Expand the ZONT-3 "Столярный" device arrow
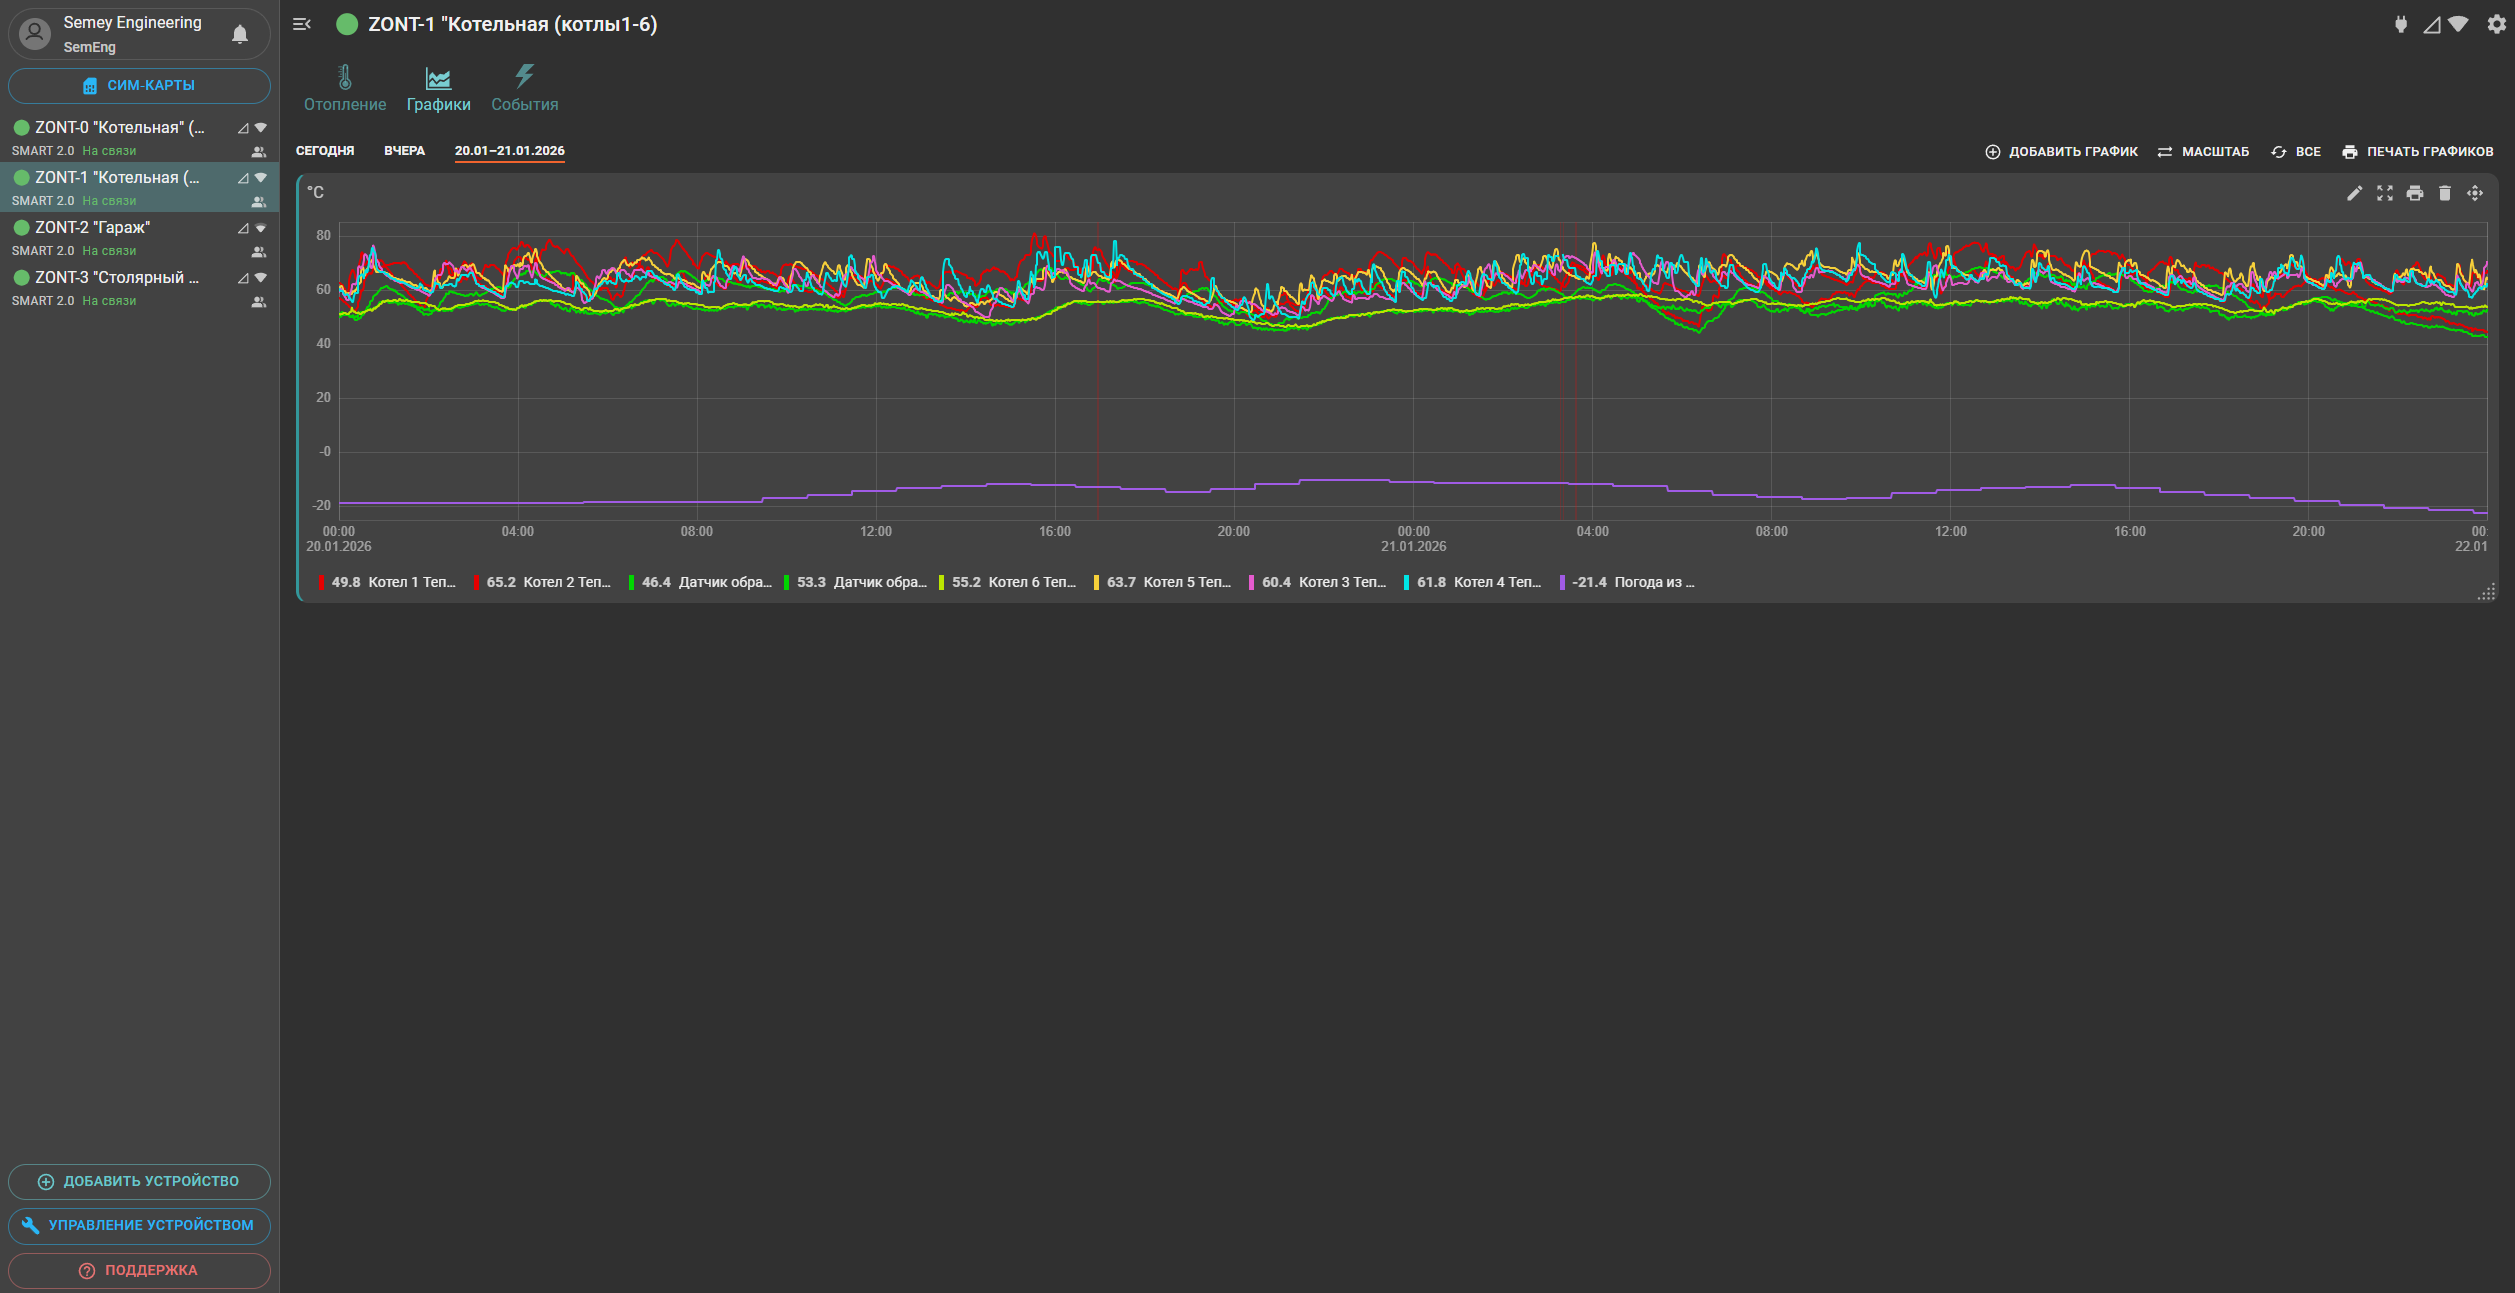 click(261, 278)
